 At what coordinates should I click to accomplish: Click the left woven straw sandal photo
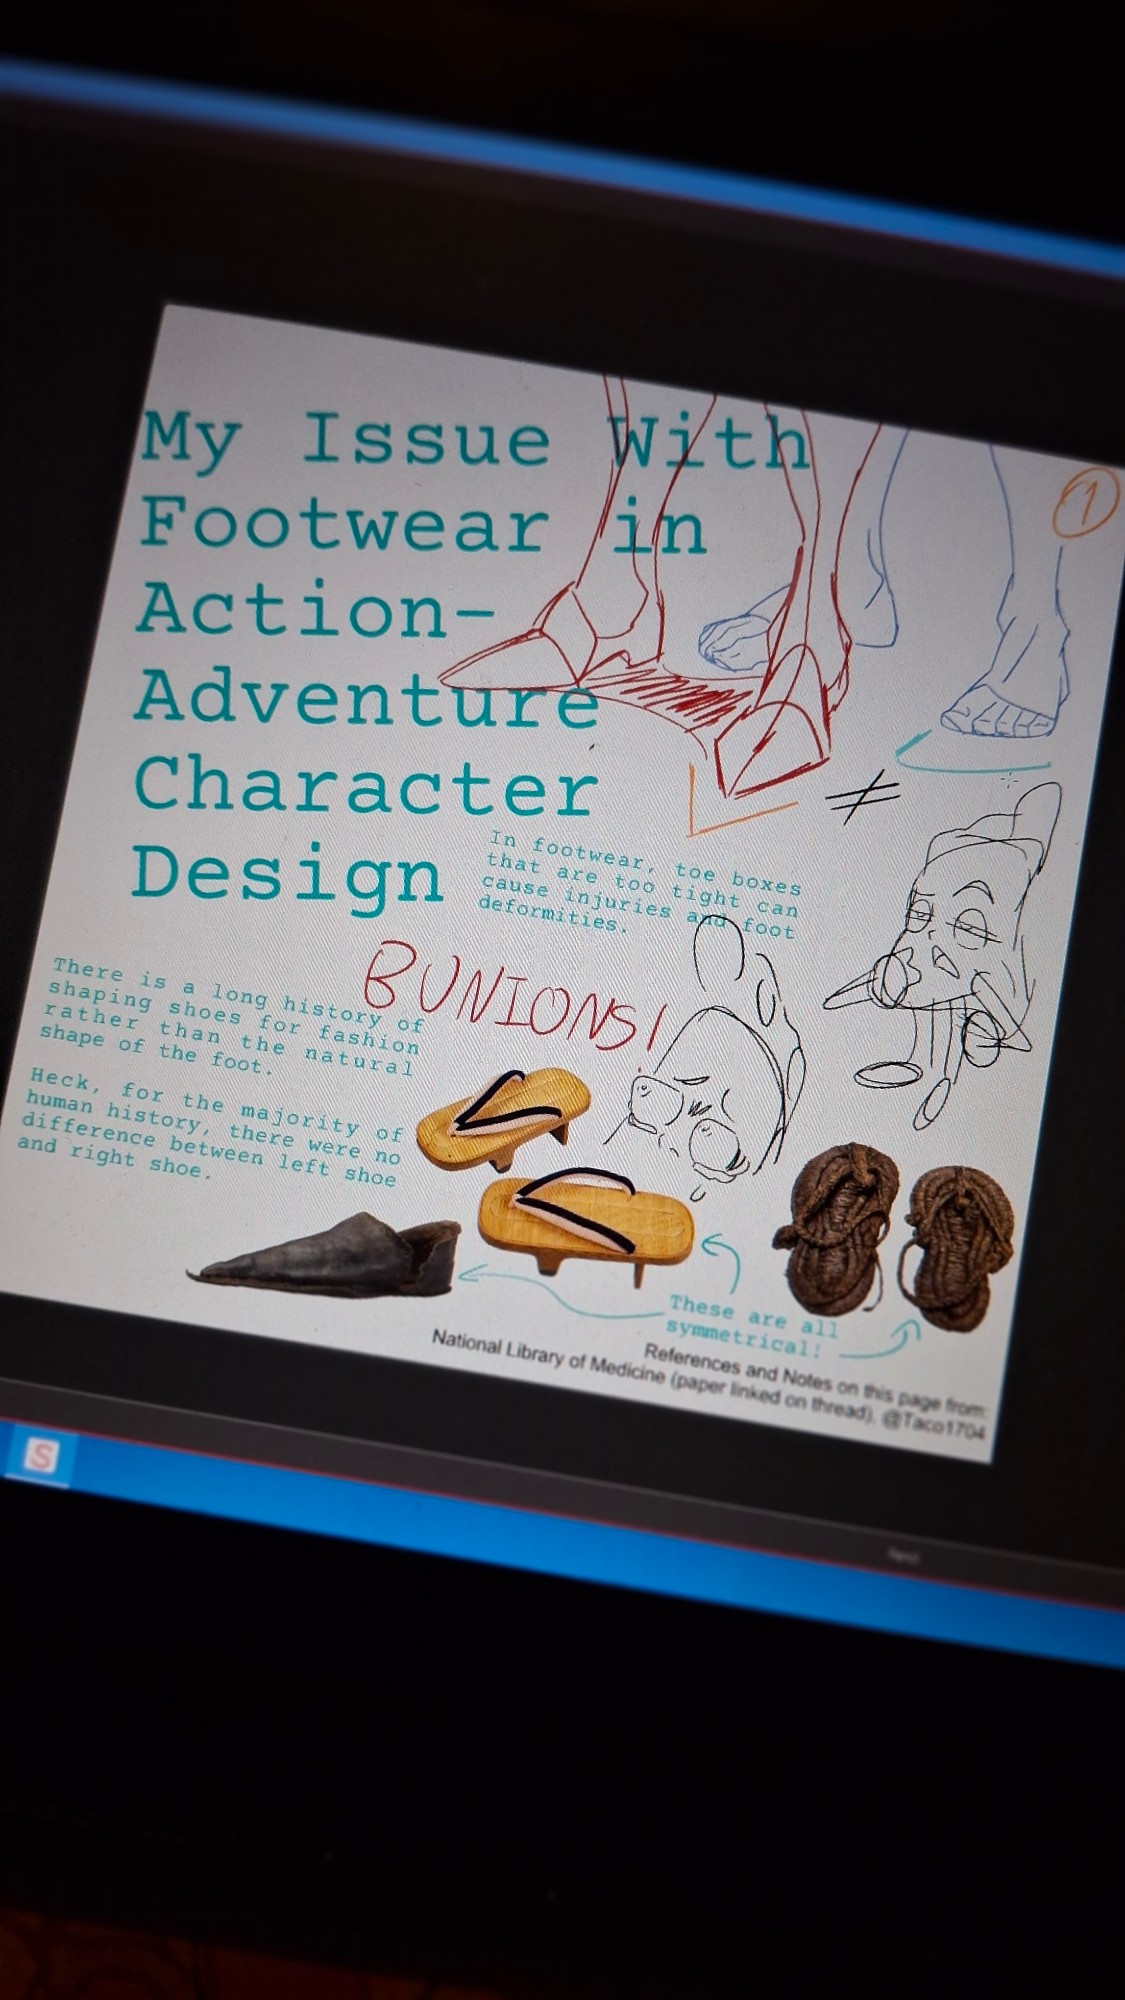tap(836, 1220)
